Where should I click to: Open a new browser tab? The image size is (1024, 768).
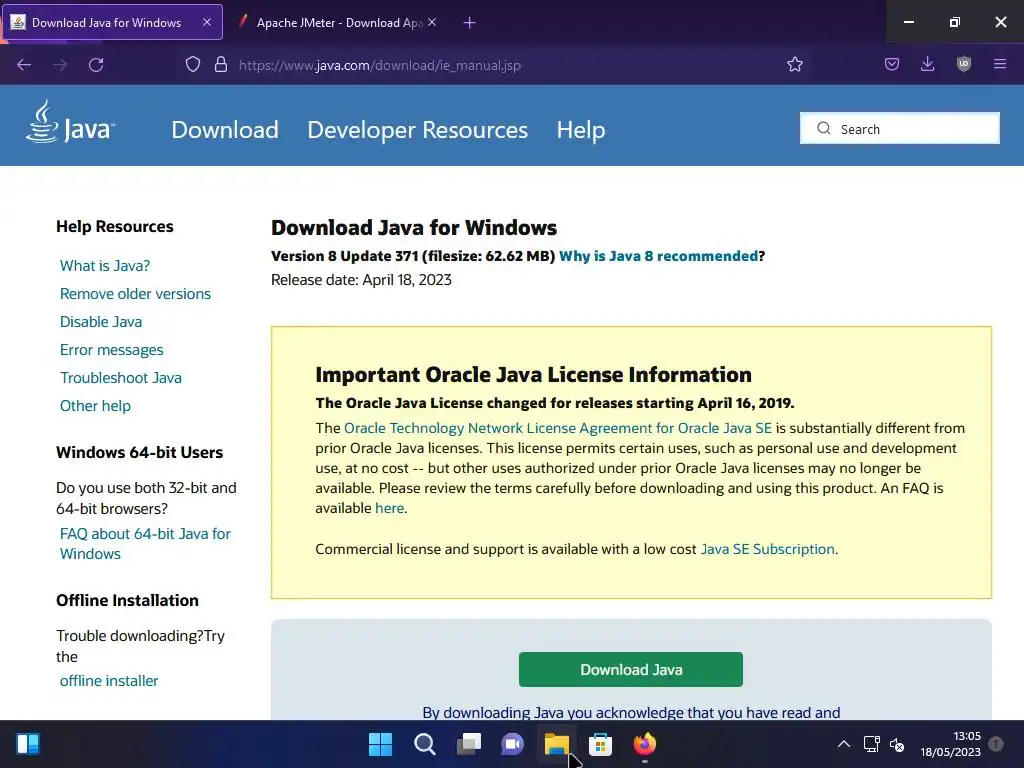coord(470,23)
